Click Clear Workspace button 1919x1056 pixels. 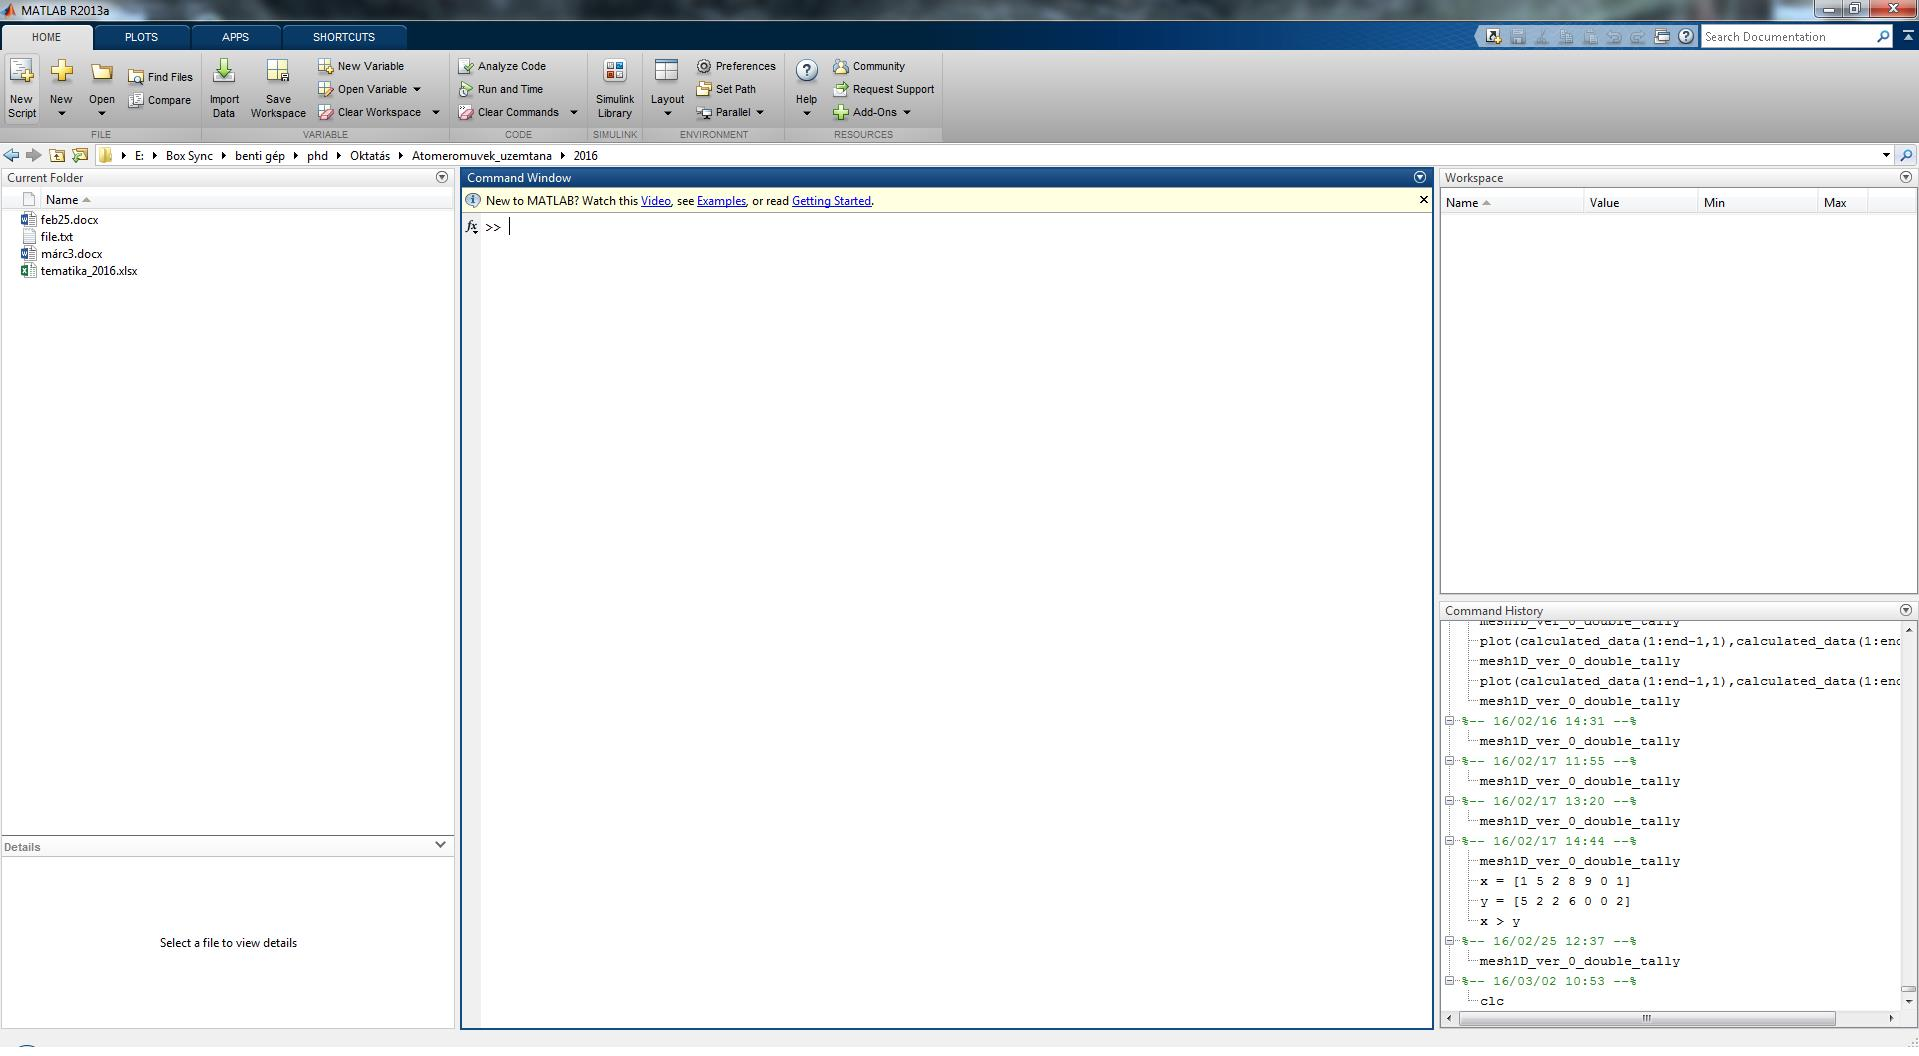pos(370,112)
